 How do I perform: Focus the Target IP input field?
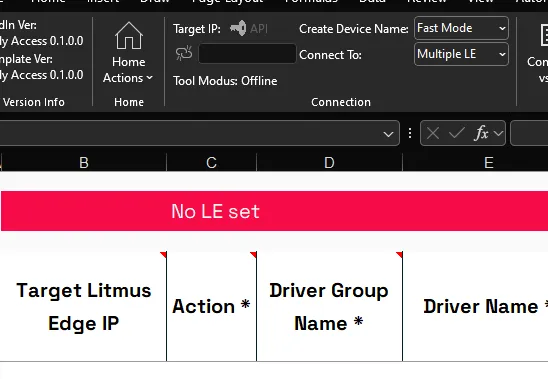click(x=247, y=53)
